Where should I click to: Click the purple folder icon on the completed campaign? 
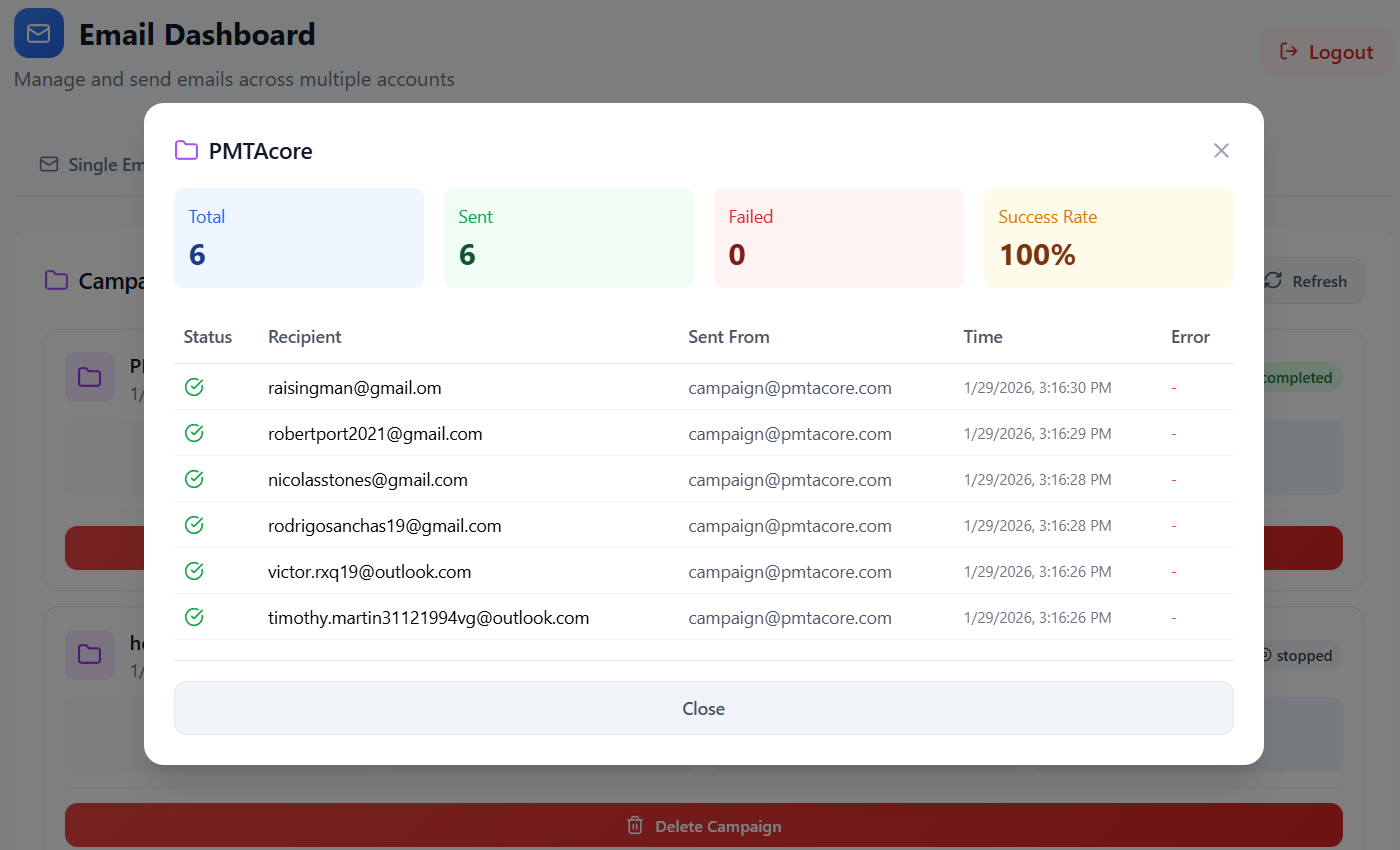coord(89,377)
